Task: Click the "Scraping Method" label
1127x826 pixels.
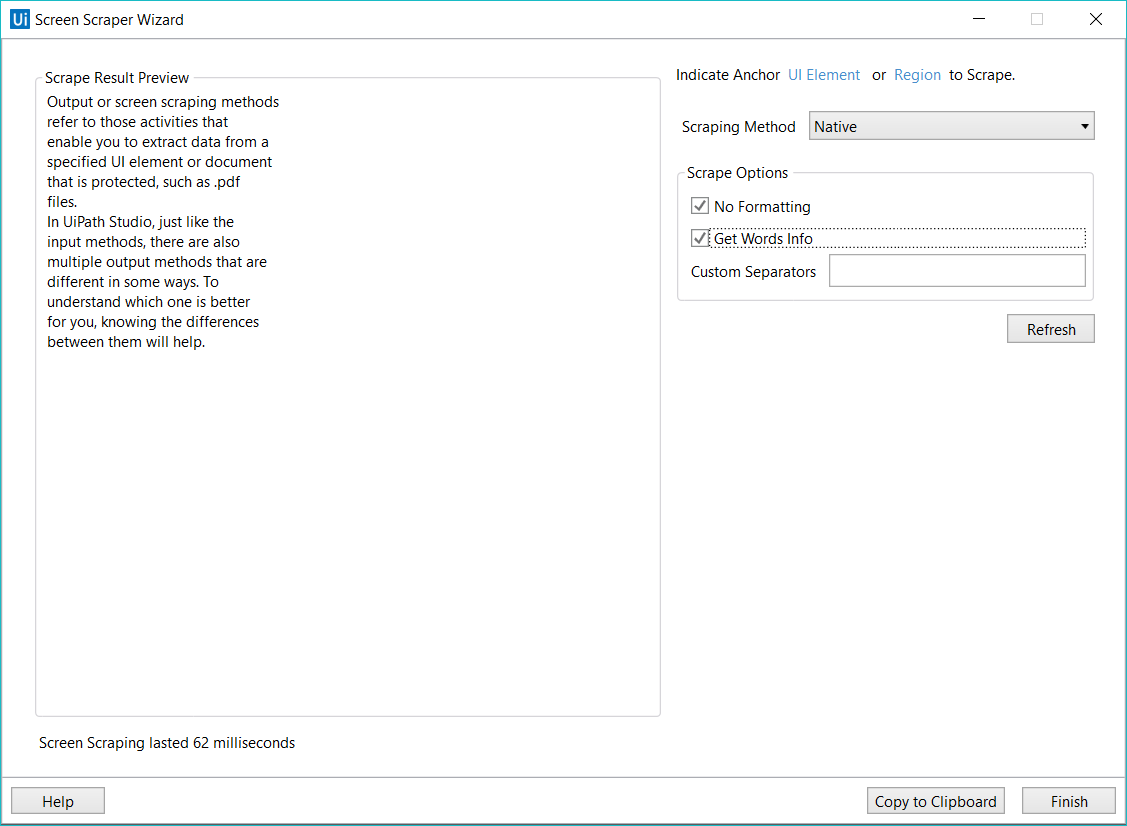Action: tap(738, 127)
